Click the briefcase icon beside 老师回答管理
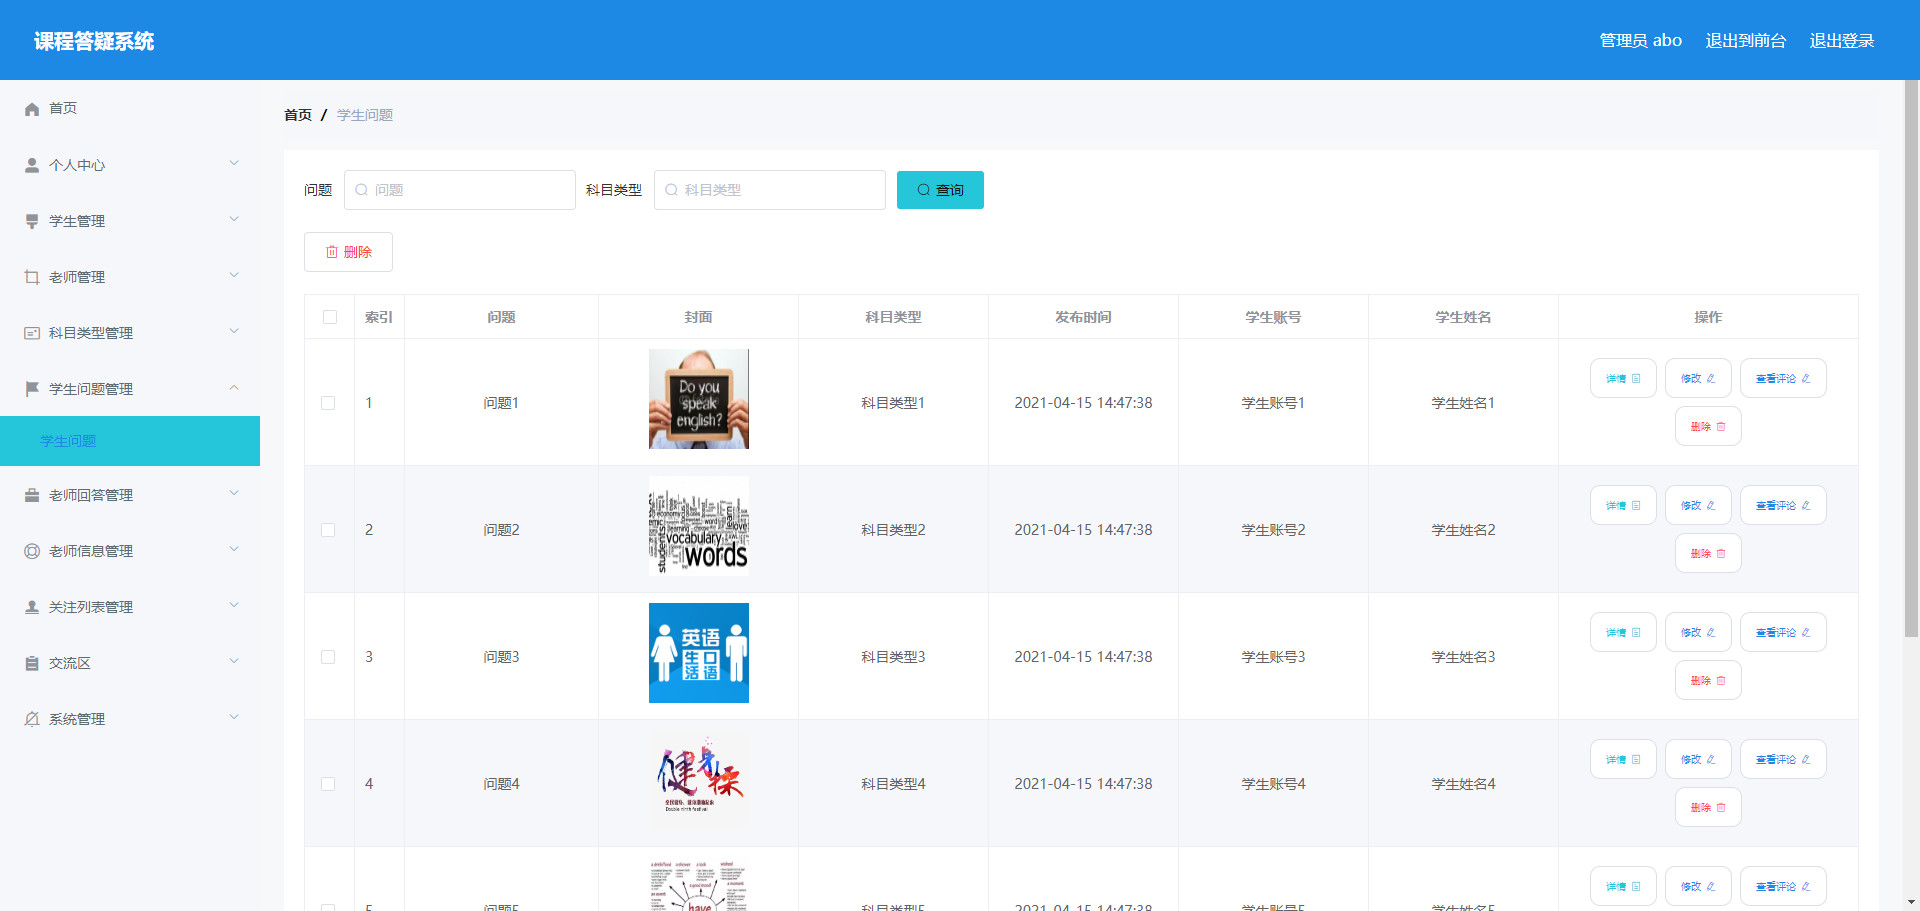 tap(32, 495)
